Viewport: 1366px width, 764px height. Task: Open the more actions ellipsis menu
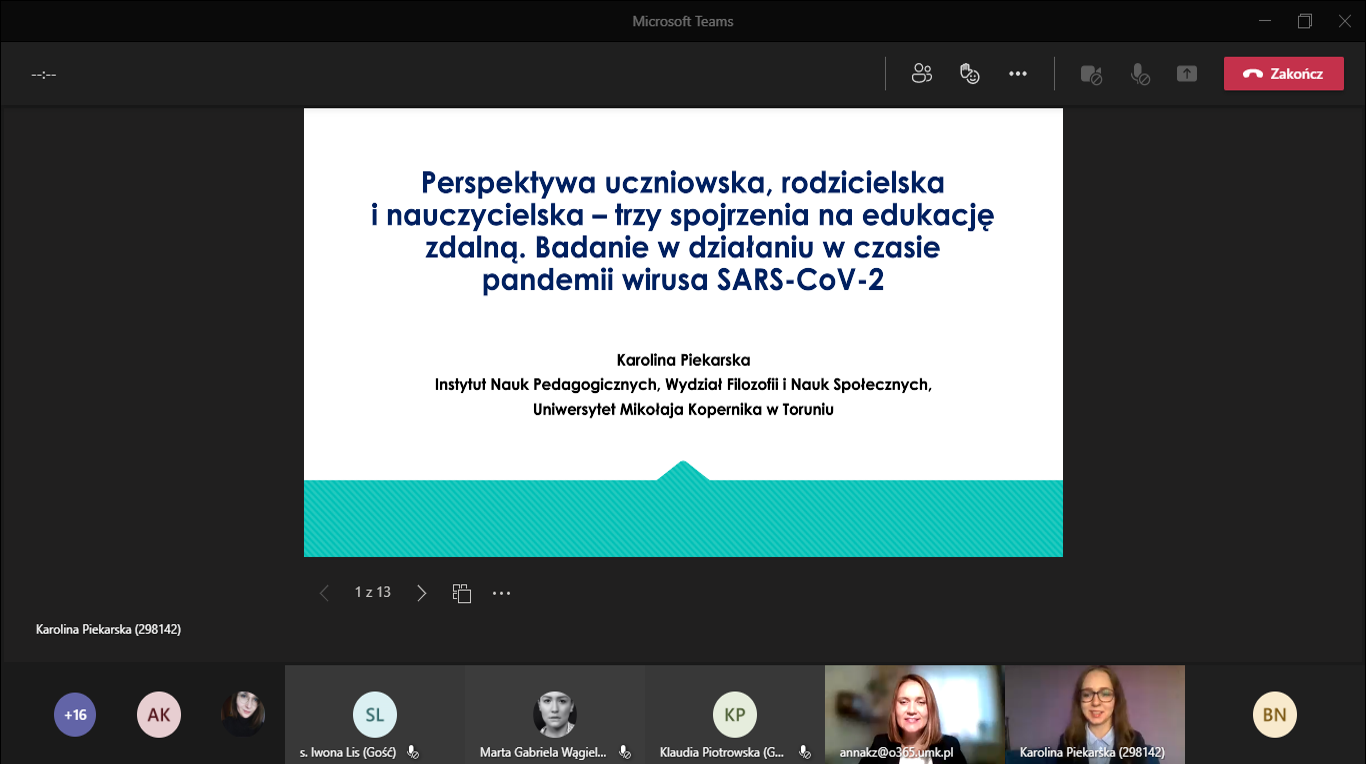(x=1018, y=73)
